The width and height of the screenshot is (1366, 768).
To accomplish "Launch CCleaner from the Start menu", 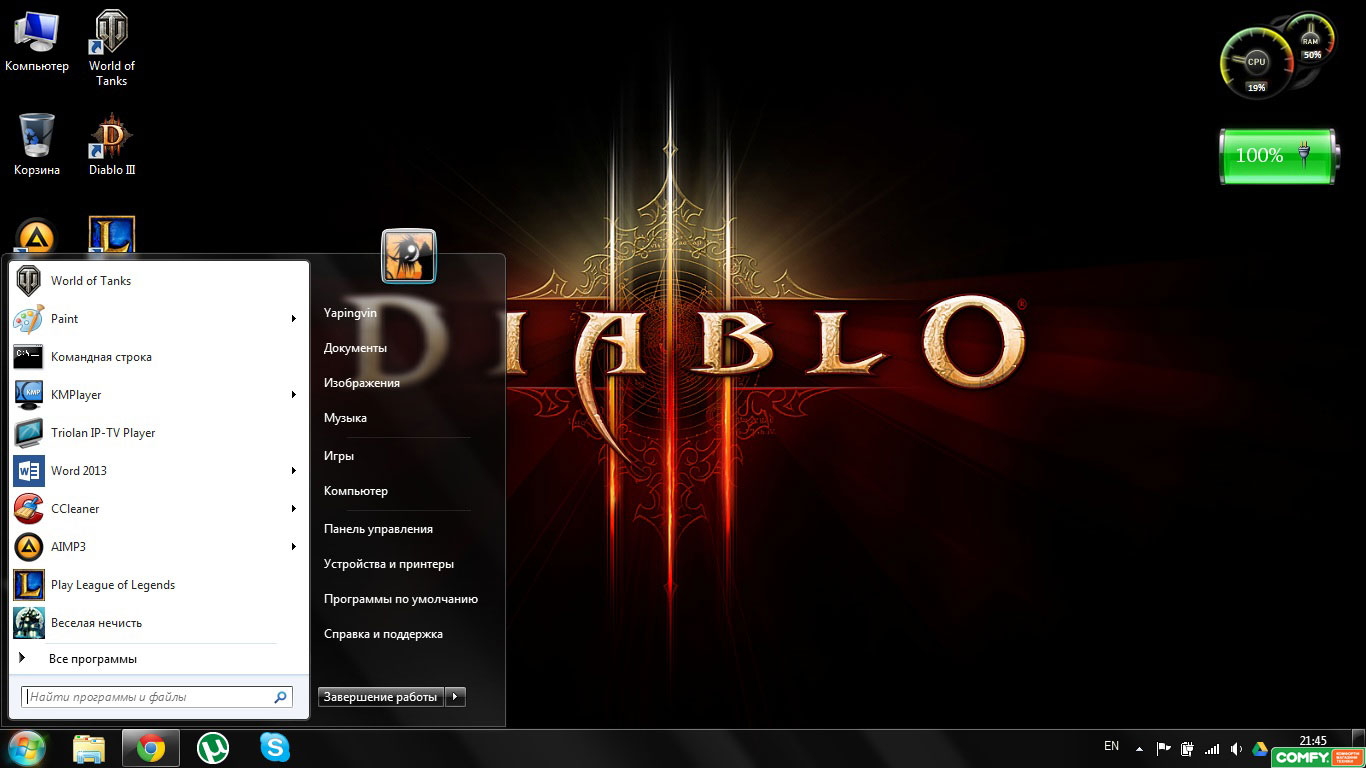I will pos(158,509).
